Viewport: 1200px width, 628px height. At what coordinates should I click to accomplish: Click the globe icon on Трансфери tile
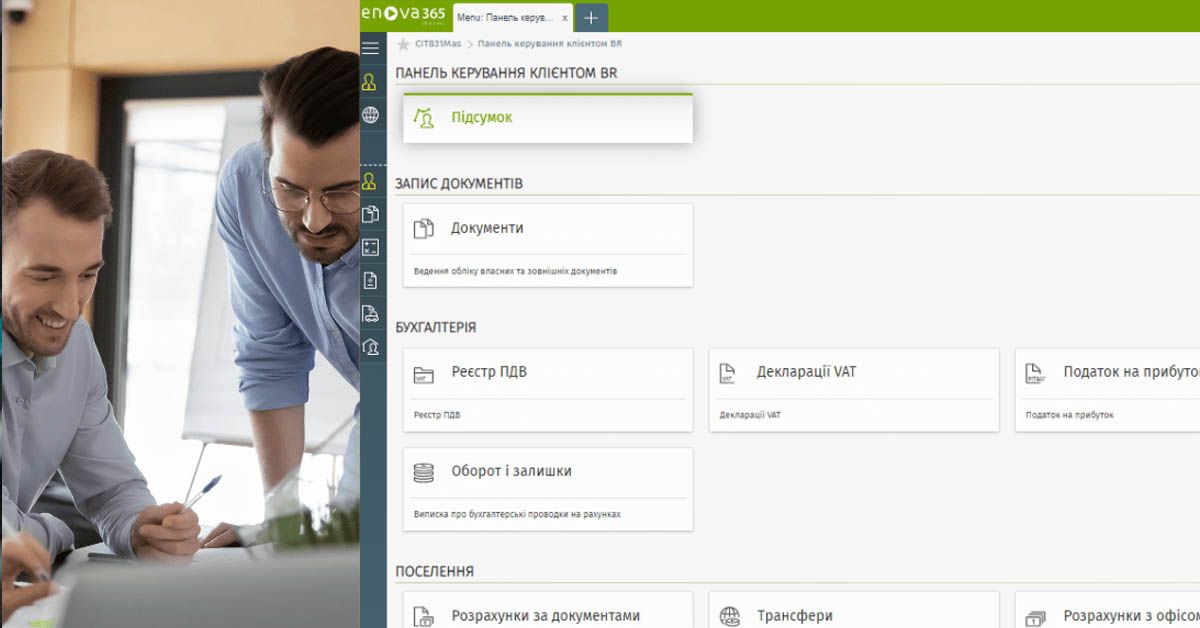(730, 615)
